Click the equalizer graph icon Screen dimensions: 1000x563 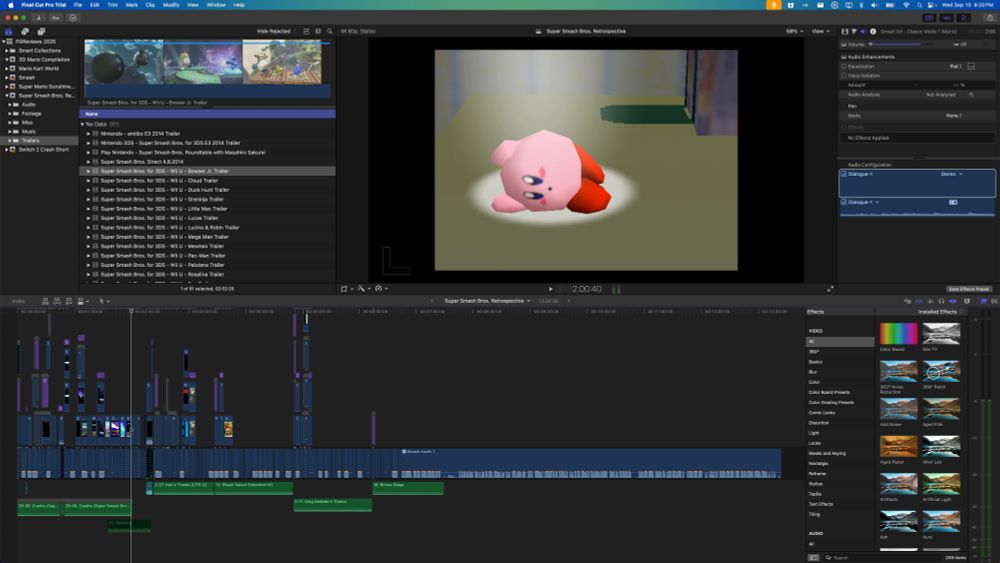971,66
